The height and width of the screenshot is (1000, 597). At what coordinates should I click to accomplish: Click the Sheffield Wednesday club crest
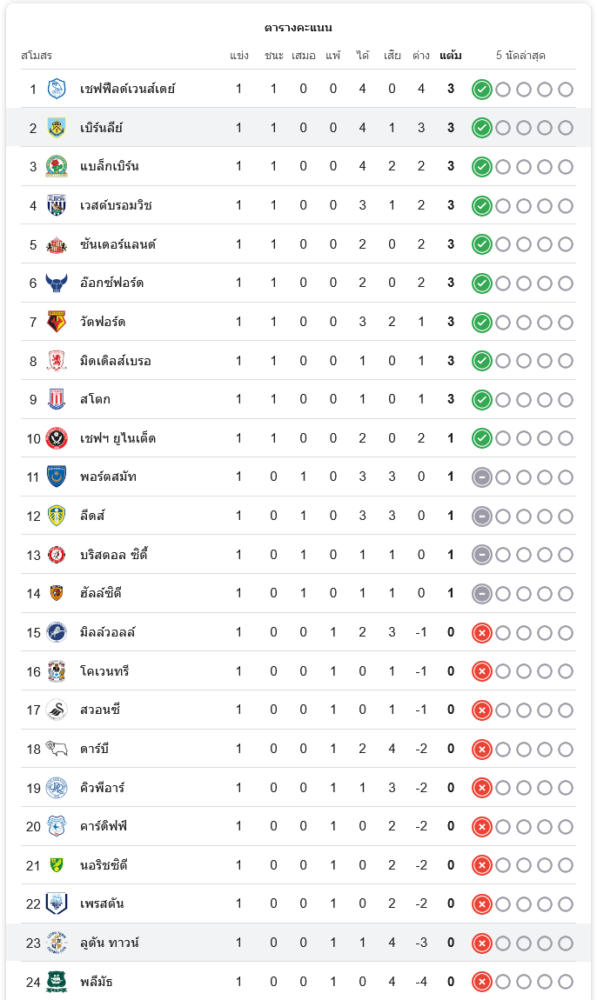click(57, 89)
